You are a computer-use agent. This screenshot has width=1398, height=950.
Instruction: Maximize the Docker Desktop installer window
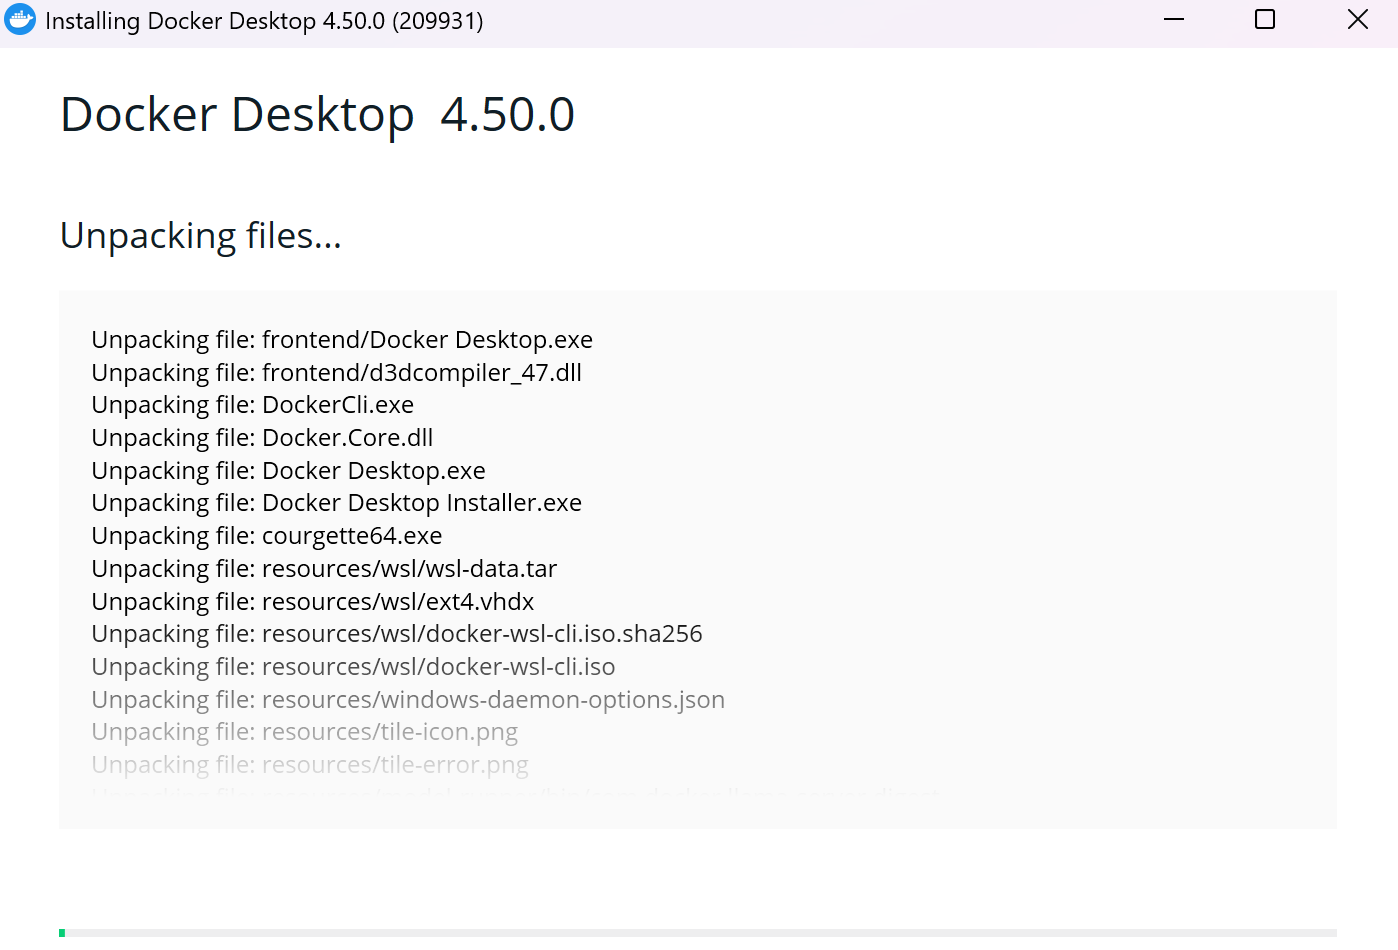pyautogui.click(x=1265, y=19)
